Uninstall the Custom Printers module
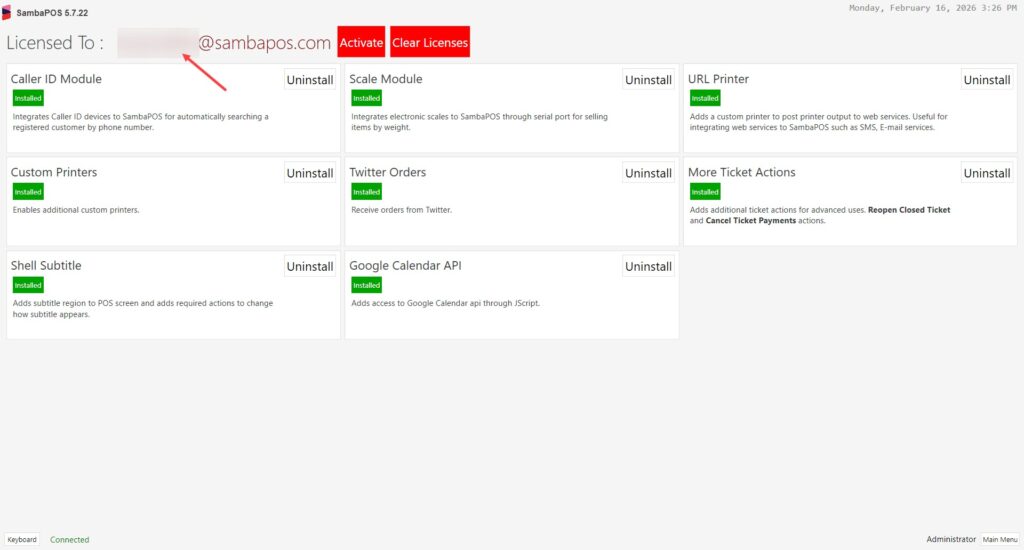 310,173
